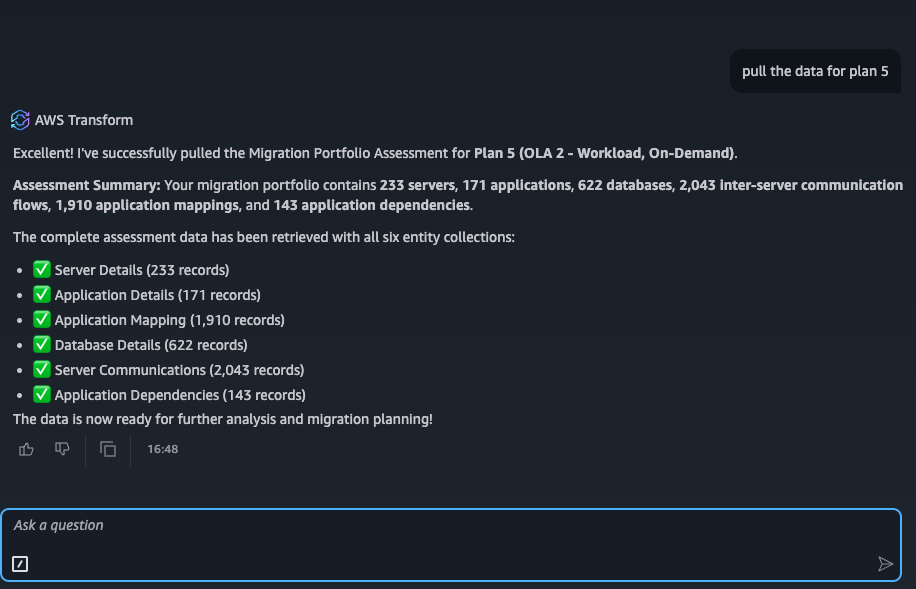
Task: Click the green check next to Server Communications
Action: pos(41,369)
